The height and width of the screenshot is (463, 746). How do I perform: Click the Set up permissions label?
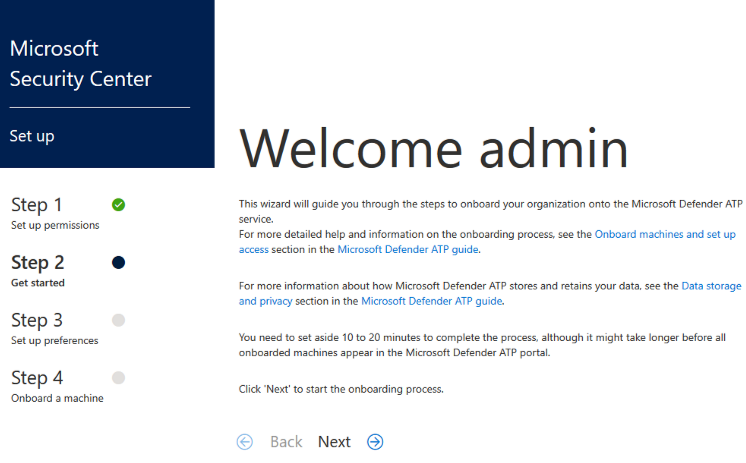[x=55, y=225]
